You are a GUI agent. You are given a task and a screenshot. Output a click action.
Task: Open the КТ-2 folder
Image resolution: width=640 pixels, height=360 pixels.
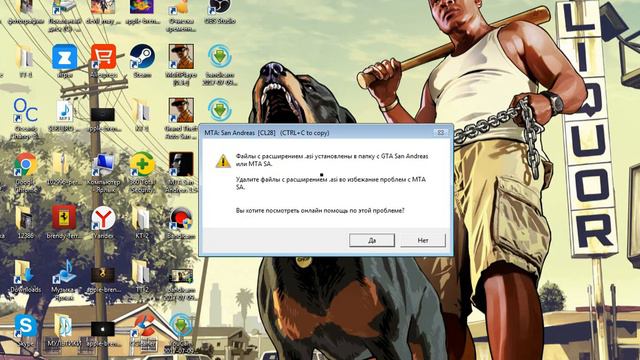(141, 218)
